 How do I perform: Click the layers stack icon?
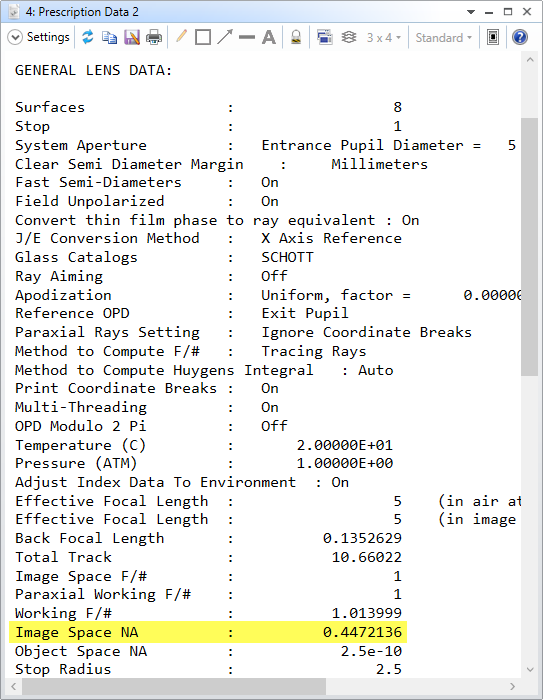[x=349, y=37]
